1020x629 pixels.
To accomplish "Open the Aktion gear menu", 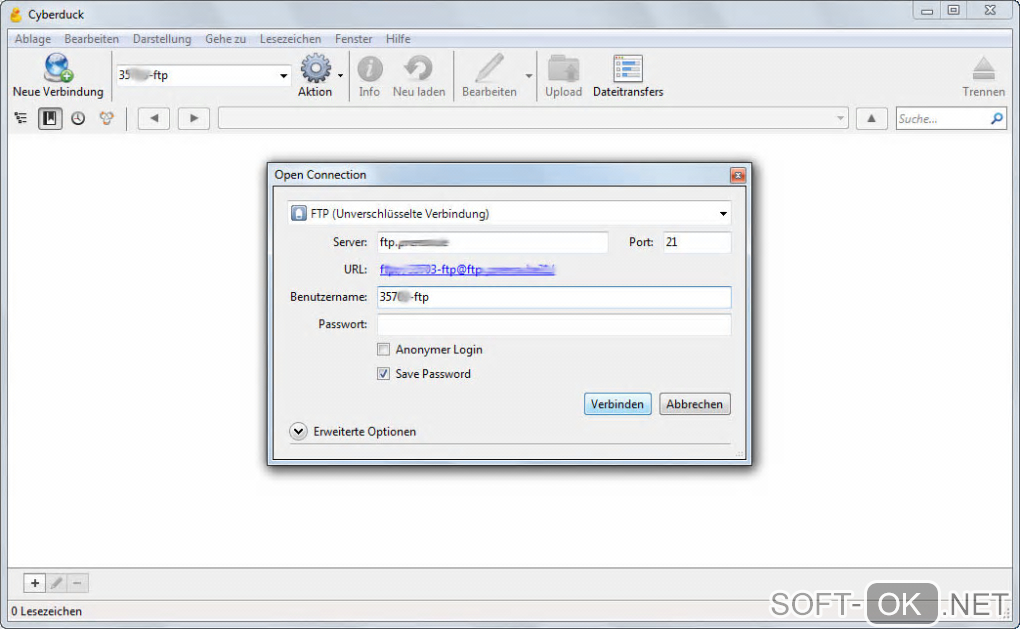I will coord(315,68).
